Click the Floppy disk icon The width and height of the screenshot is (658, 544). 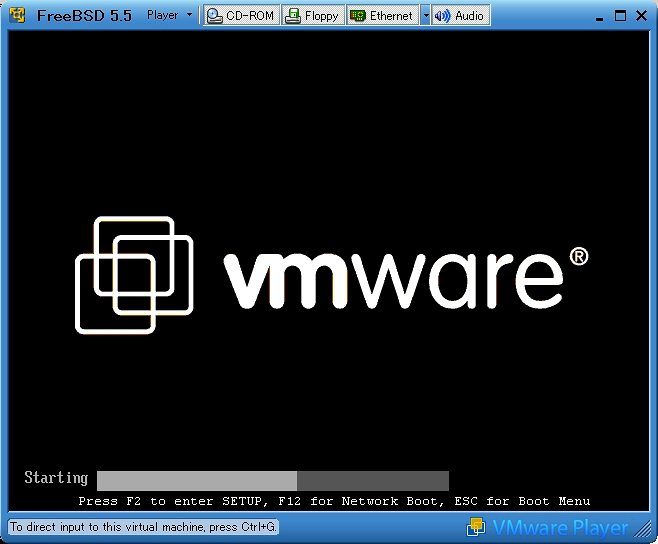click(x=293, y=16)
